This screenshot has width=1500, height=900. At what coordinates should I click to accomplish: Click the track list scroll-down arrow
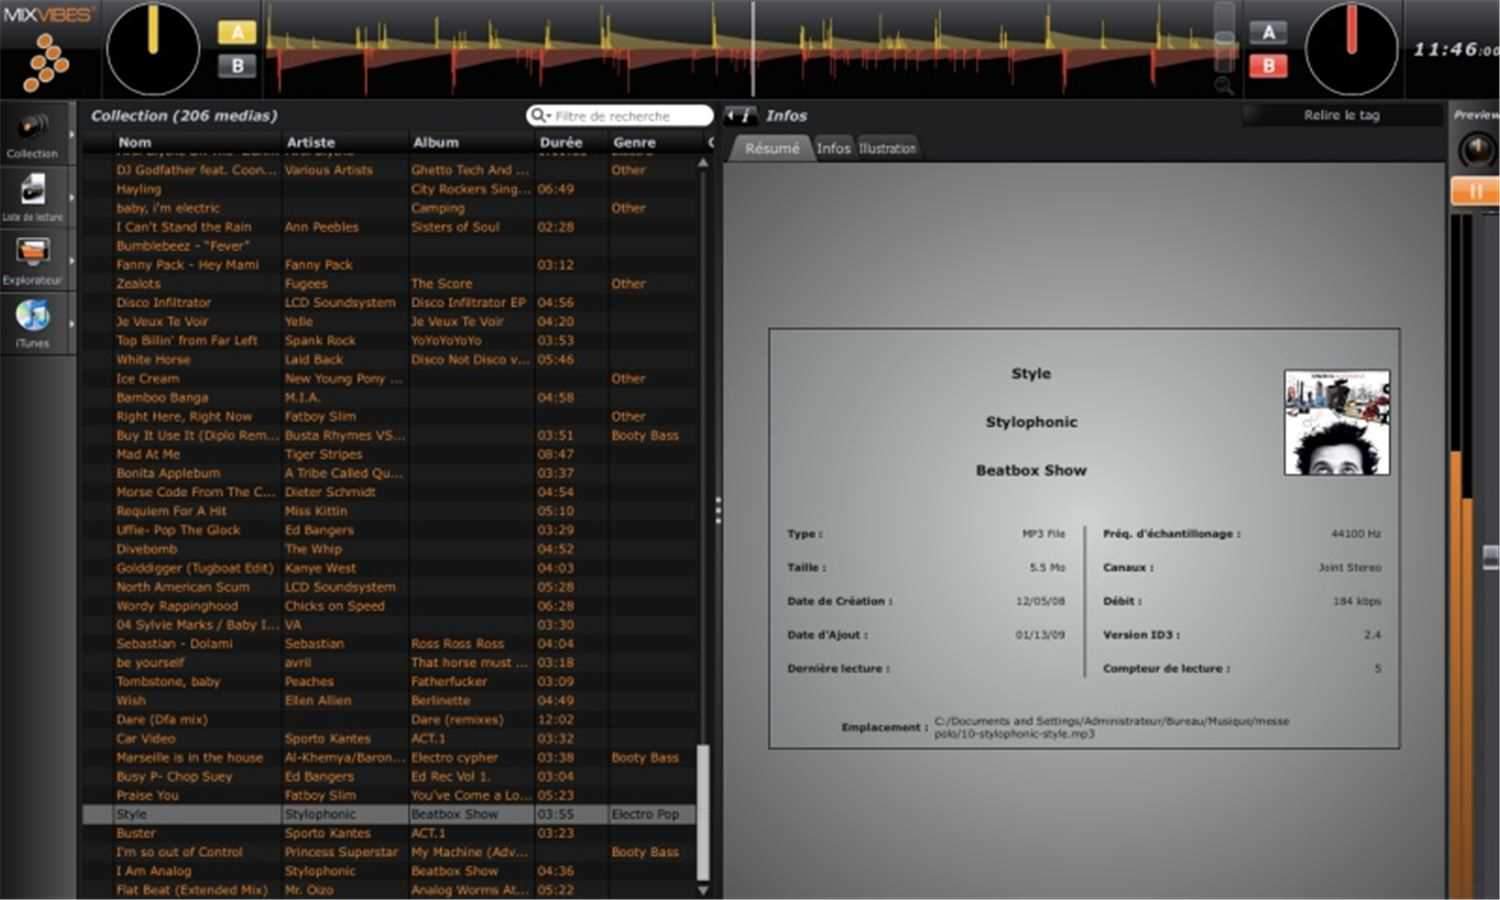[x=703, y=889]
